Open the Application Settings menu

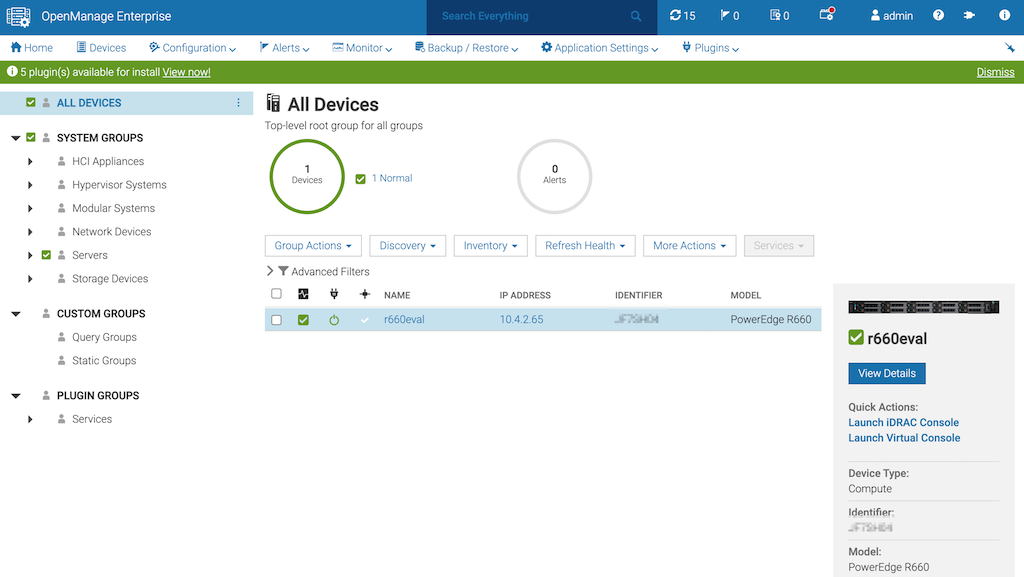(600, 48)
